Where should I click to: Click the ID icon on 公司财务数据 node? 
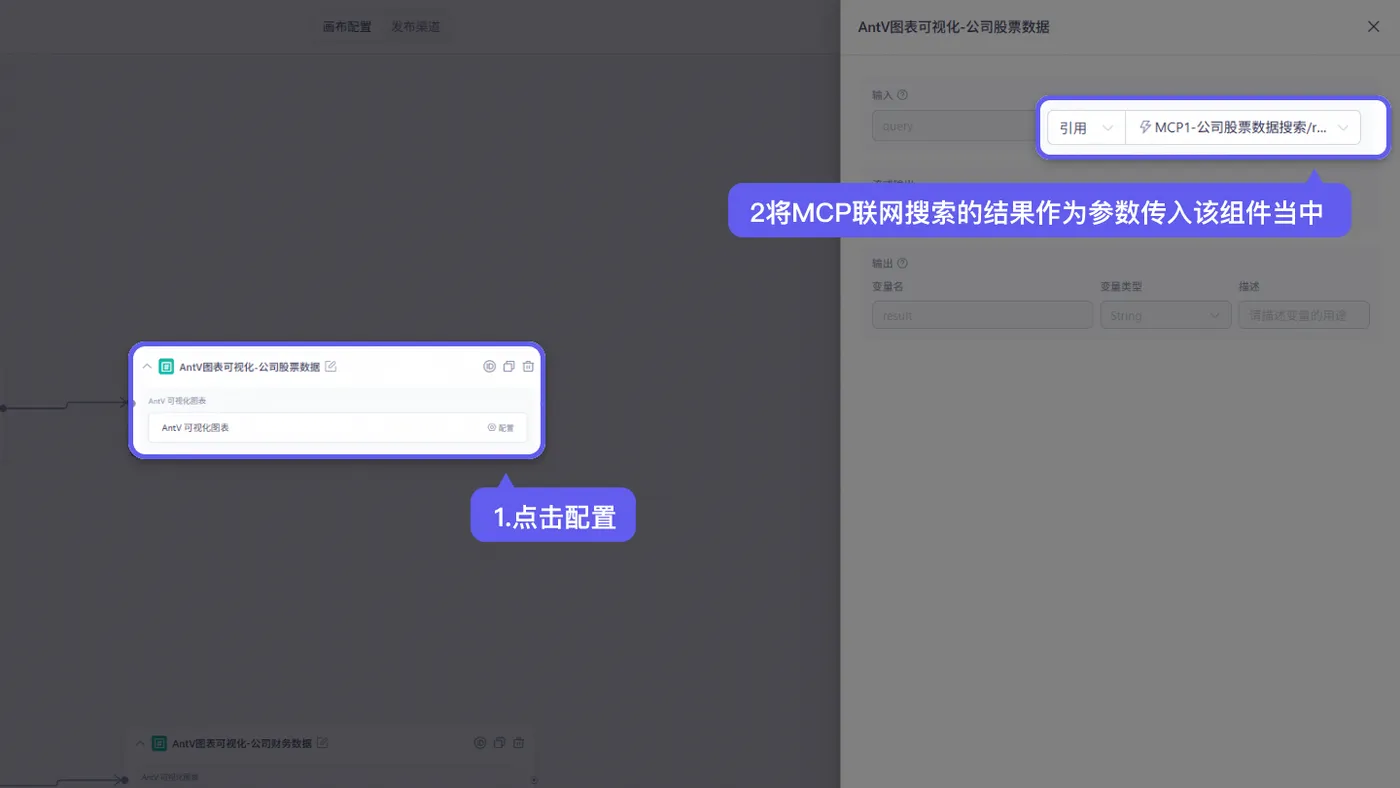(x=480, y=743)
